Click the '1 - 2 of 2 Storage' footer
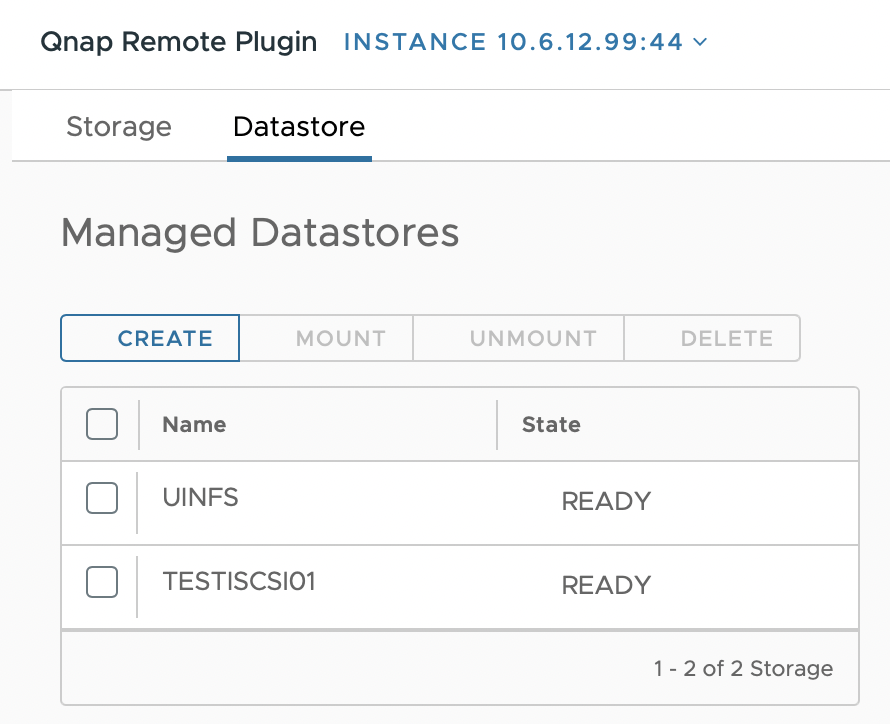 743,668
